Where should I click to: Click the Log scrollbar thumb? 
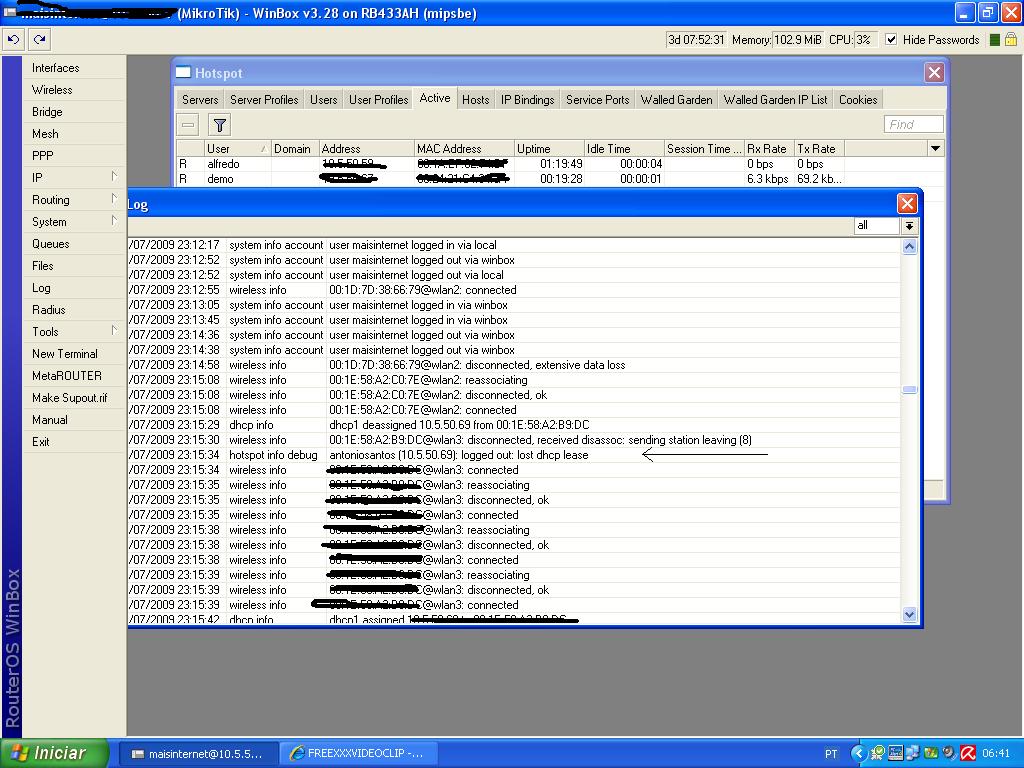(x=909, y=389)
